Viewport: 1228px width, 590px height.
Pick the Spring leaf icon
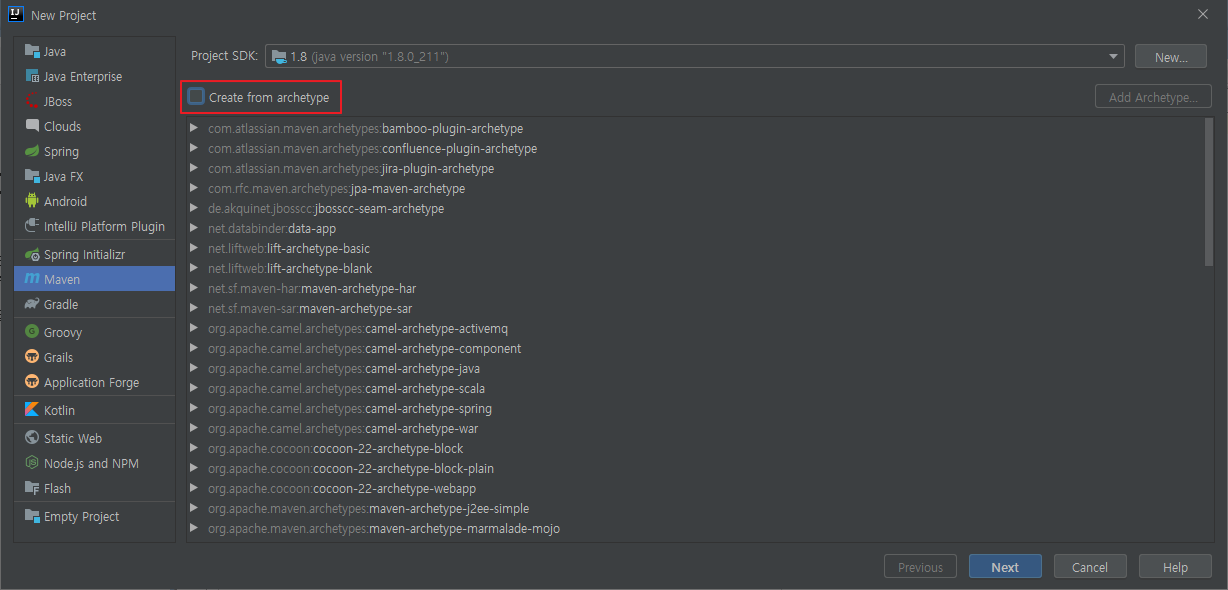point(32,151)
